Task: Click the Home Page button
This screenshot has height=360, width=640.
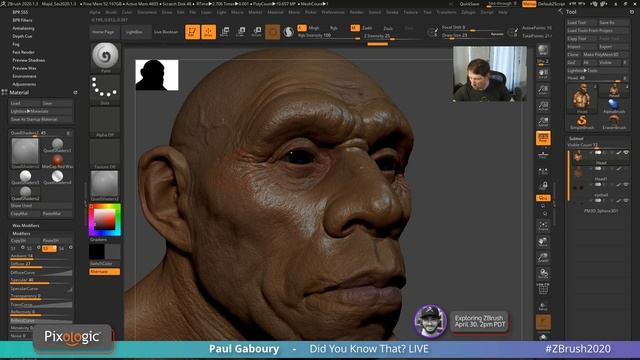Action: (x=103, y=32)
